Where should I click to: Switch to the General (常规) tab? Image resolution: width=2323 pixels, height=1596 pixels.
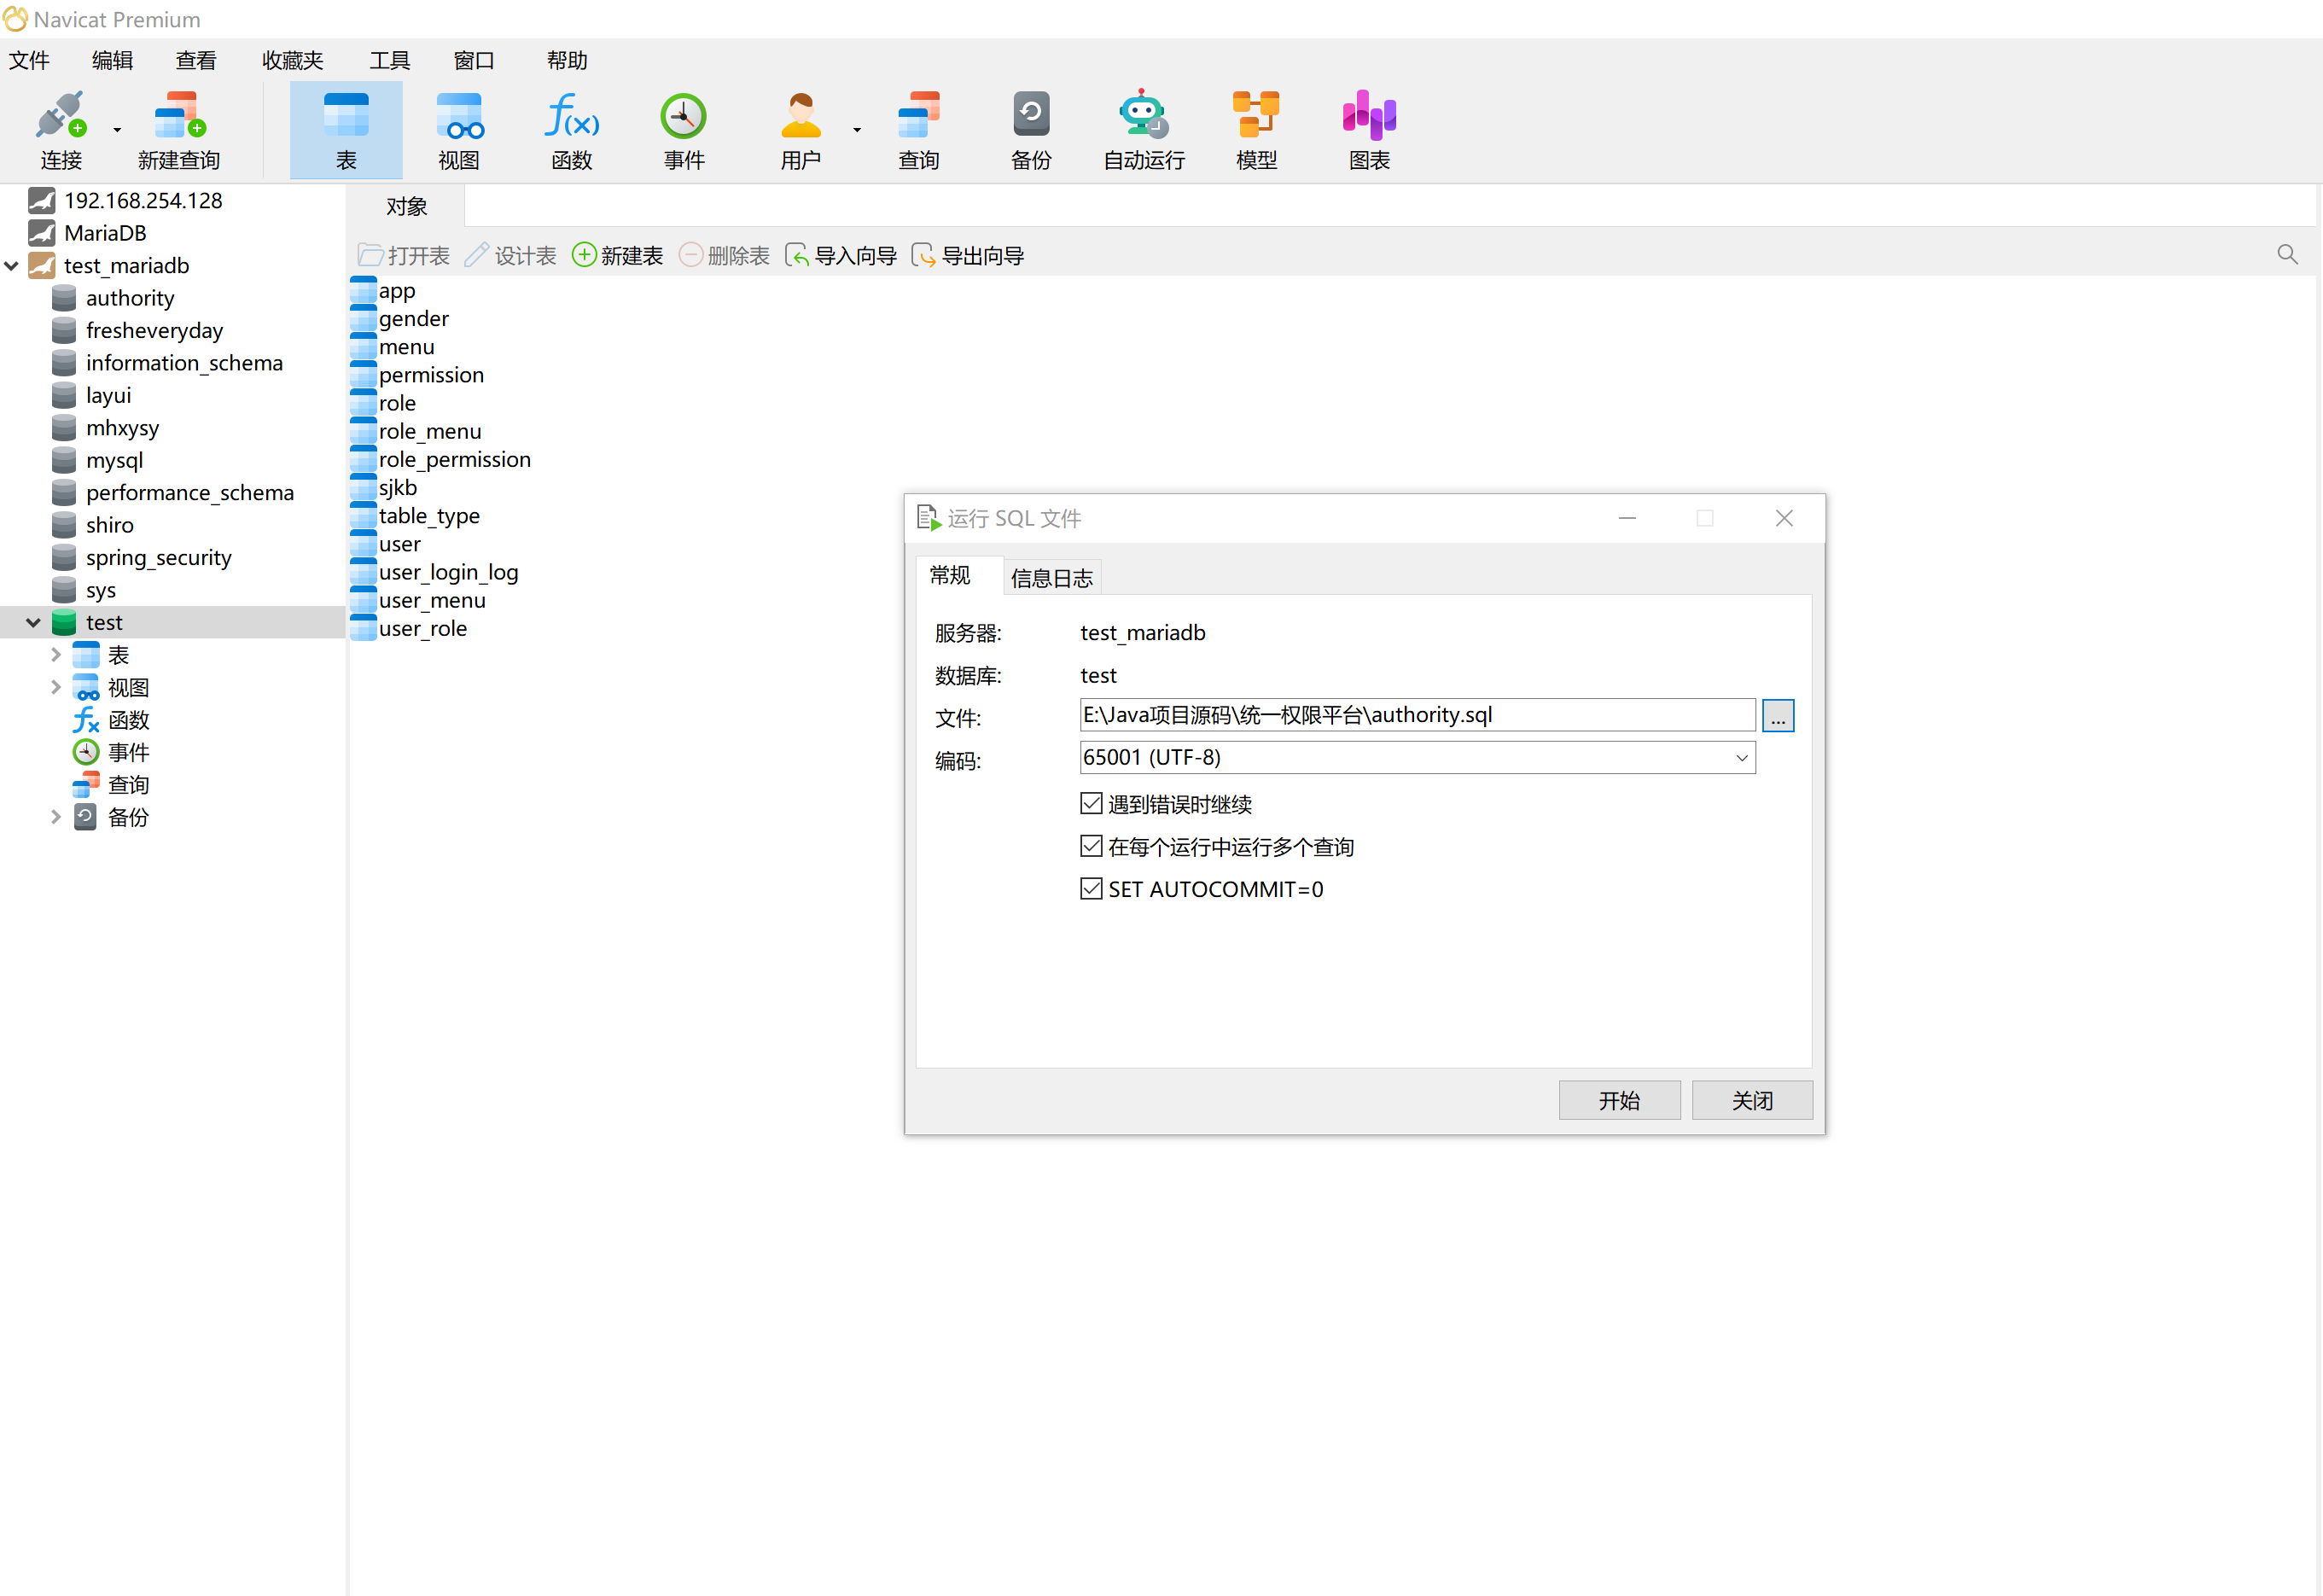pyautogui.click(x=949, y=576)
